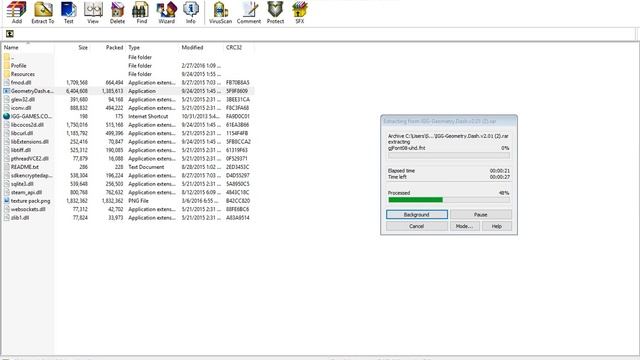
Task: Launch the Wizard tool
Action: coord(167,13)
